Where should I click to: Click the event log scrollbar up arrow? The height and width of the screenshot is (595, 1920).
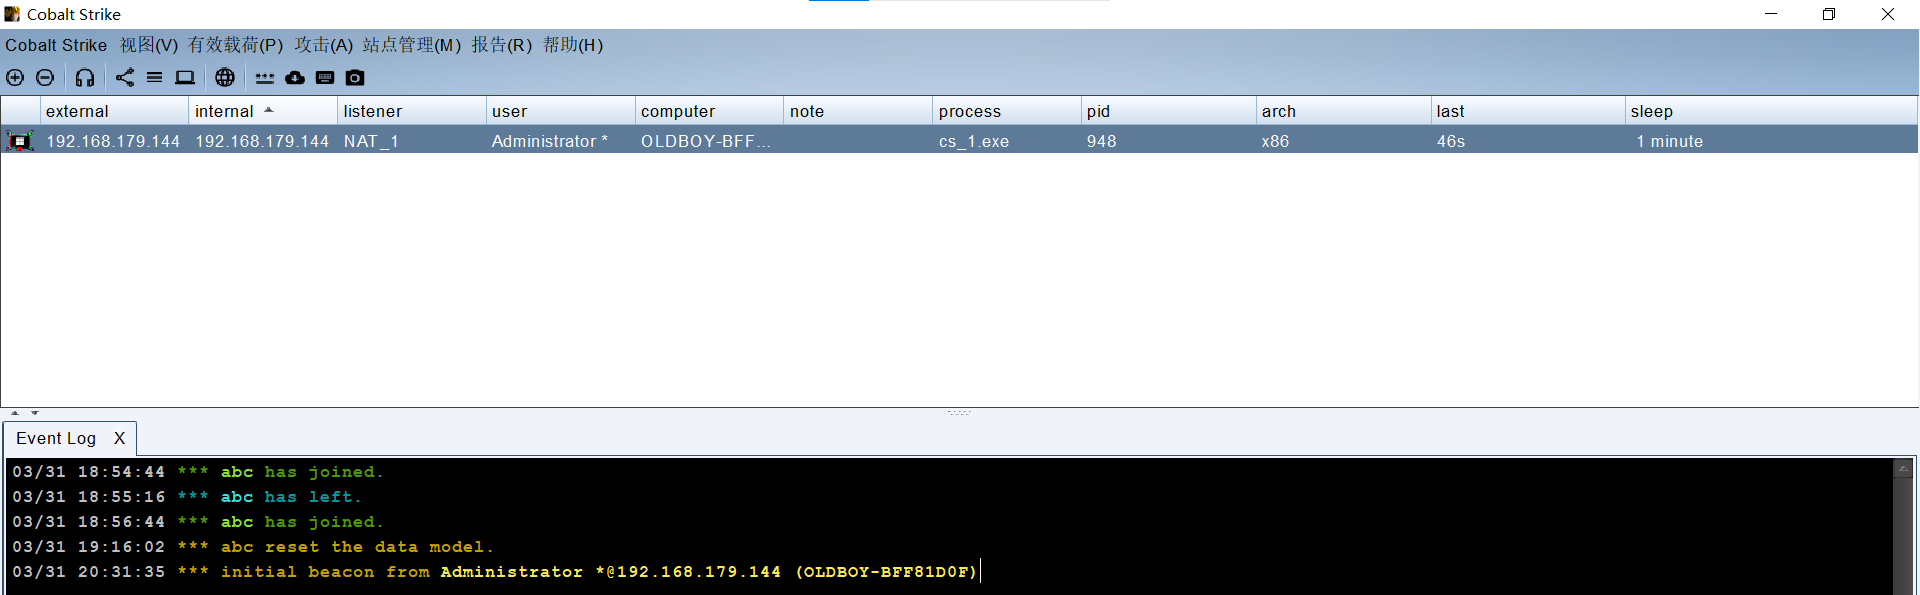1903,468
